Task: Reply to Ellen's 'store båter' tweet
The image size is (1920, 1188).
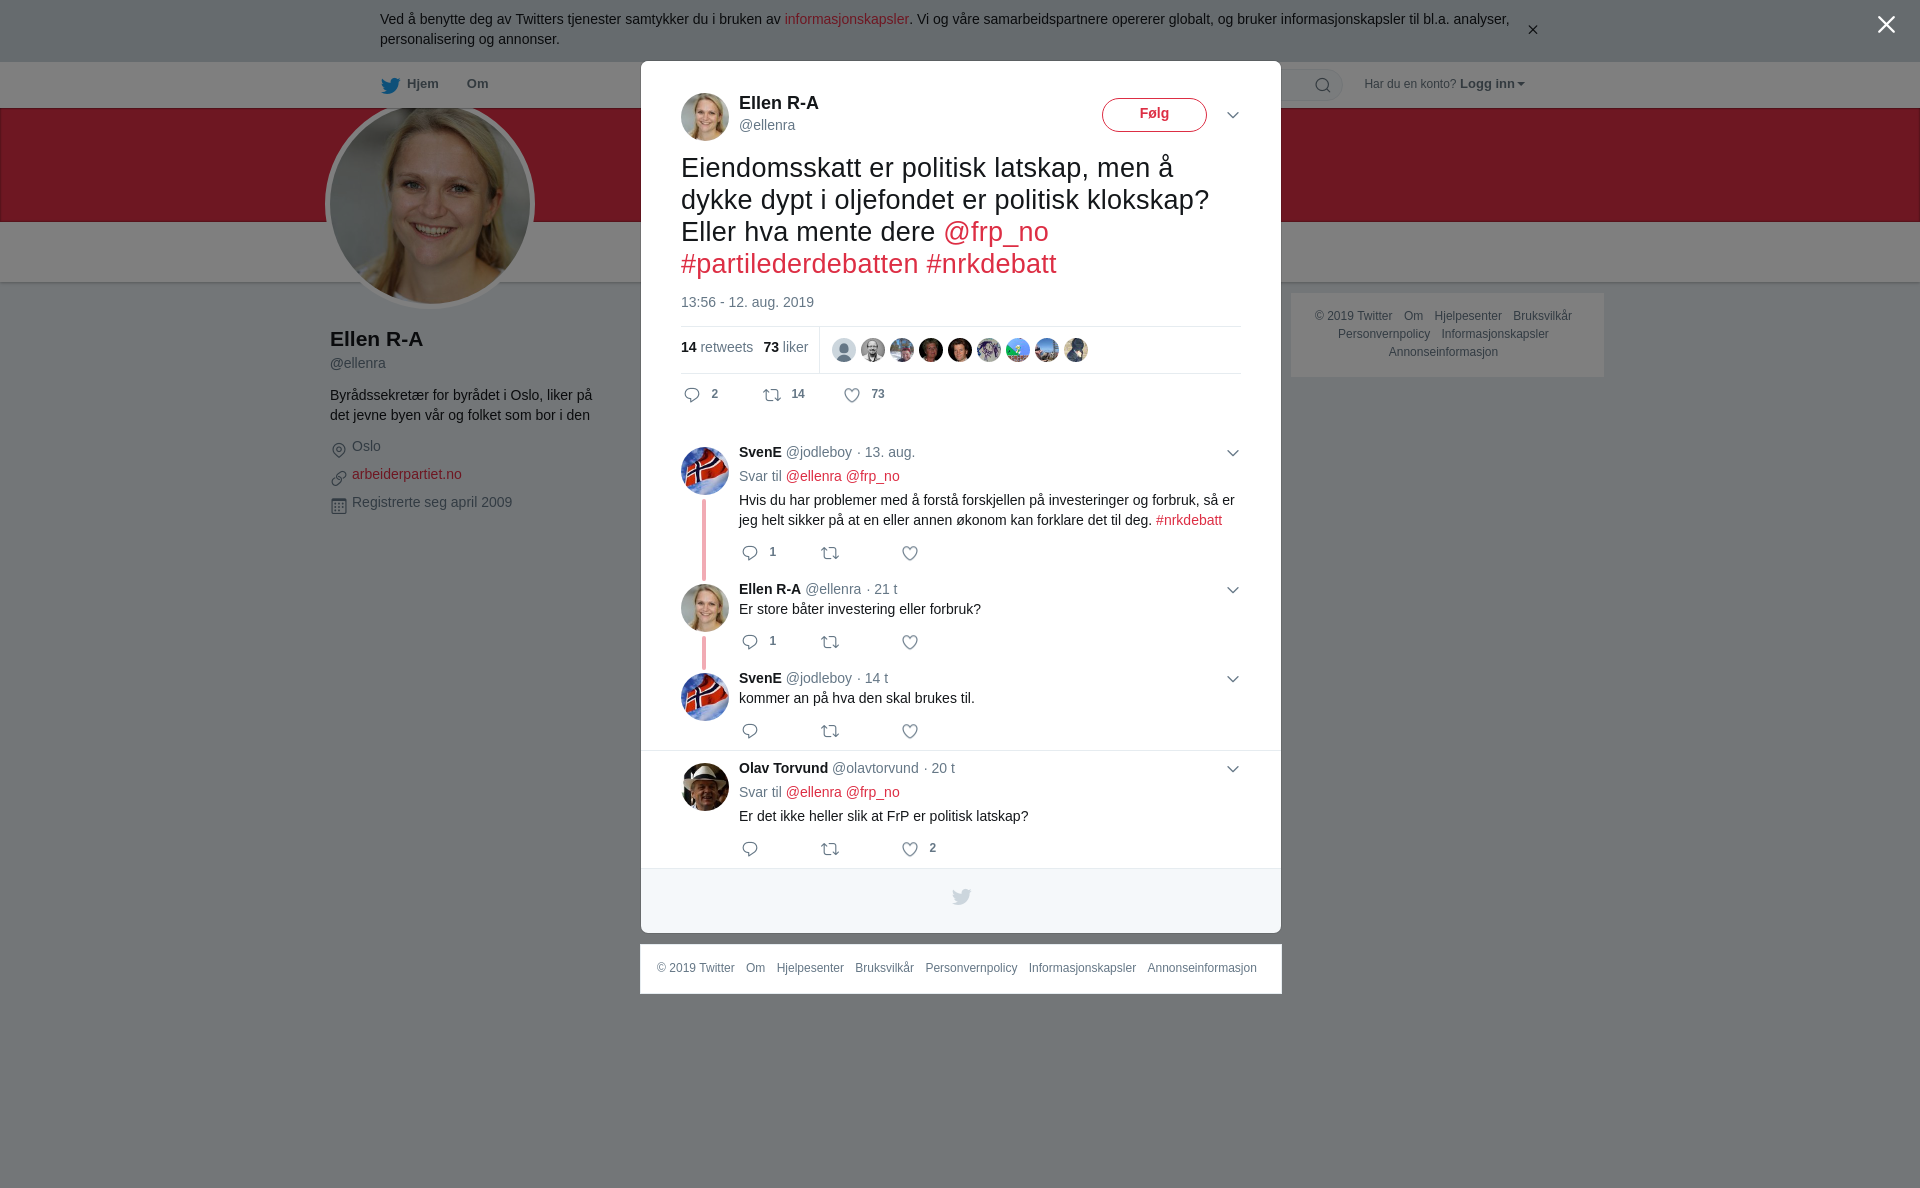Action: (750, 643)
